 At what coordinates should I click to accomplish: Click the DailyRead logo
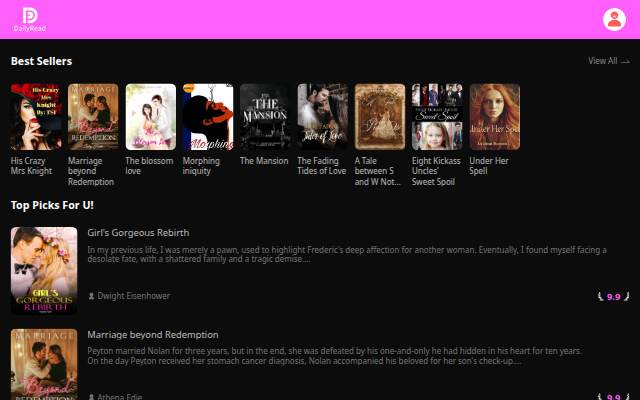[29, 19]
